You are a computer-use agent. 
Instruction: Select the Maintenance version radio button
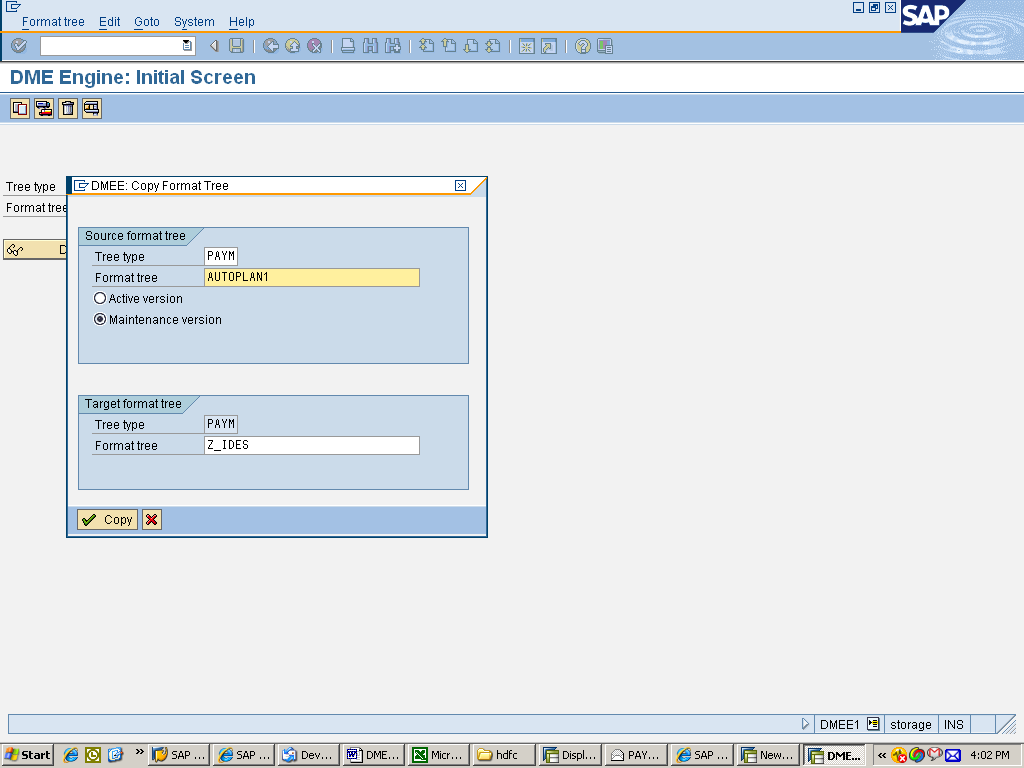(x=100, y=319)
